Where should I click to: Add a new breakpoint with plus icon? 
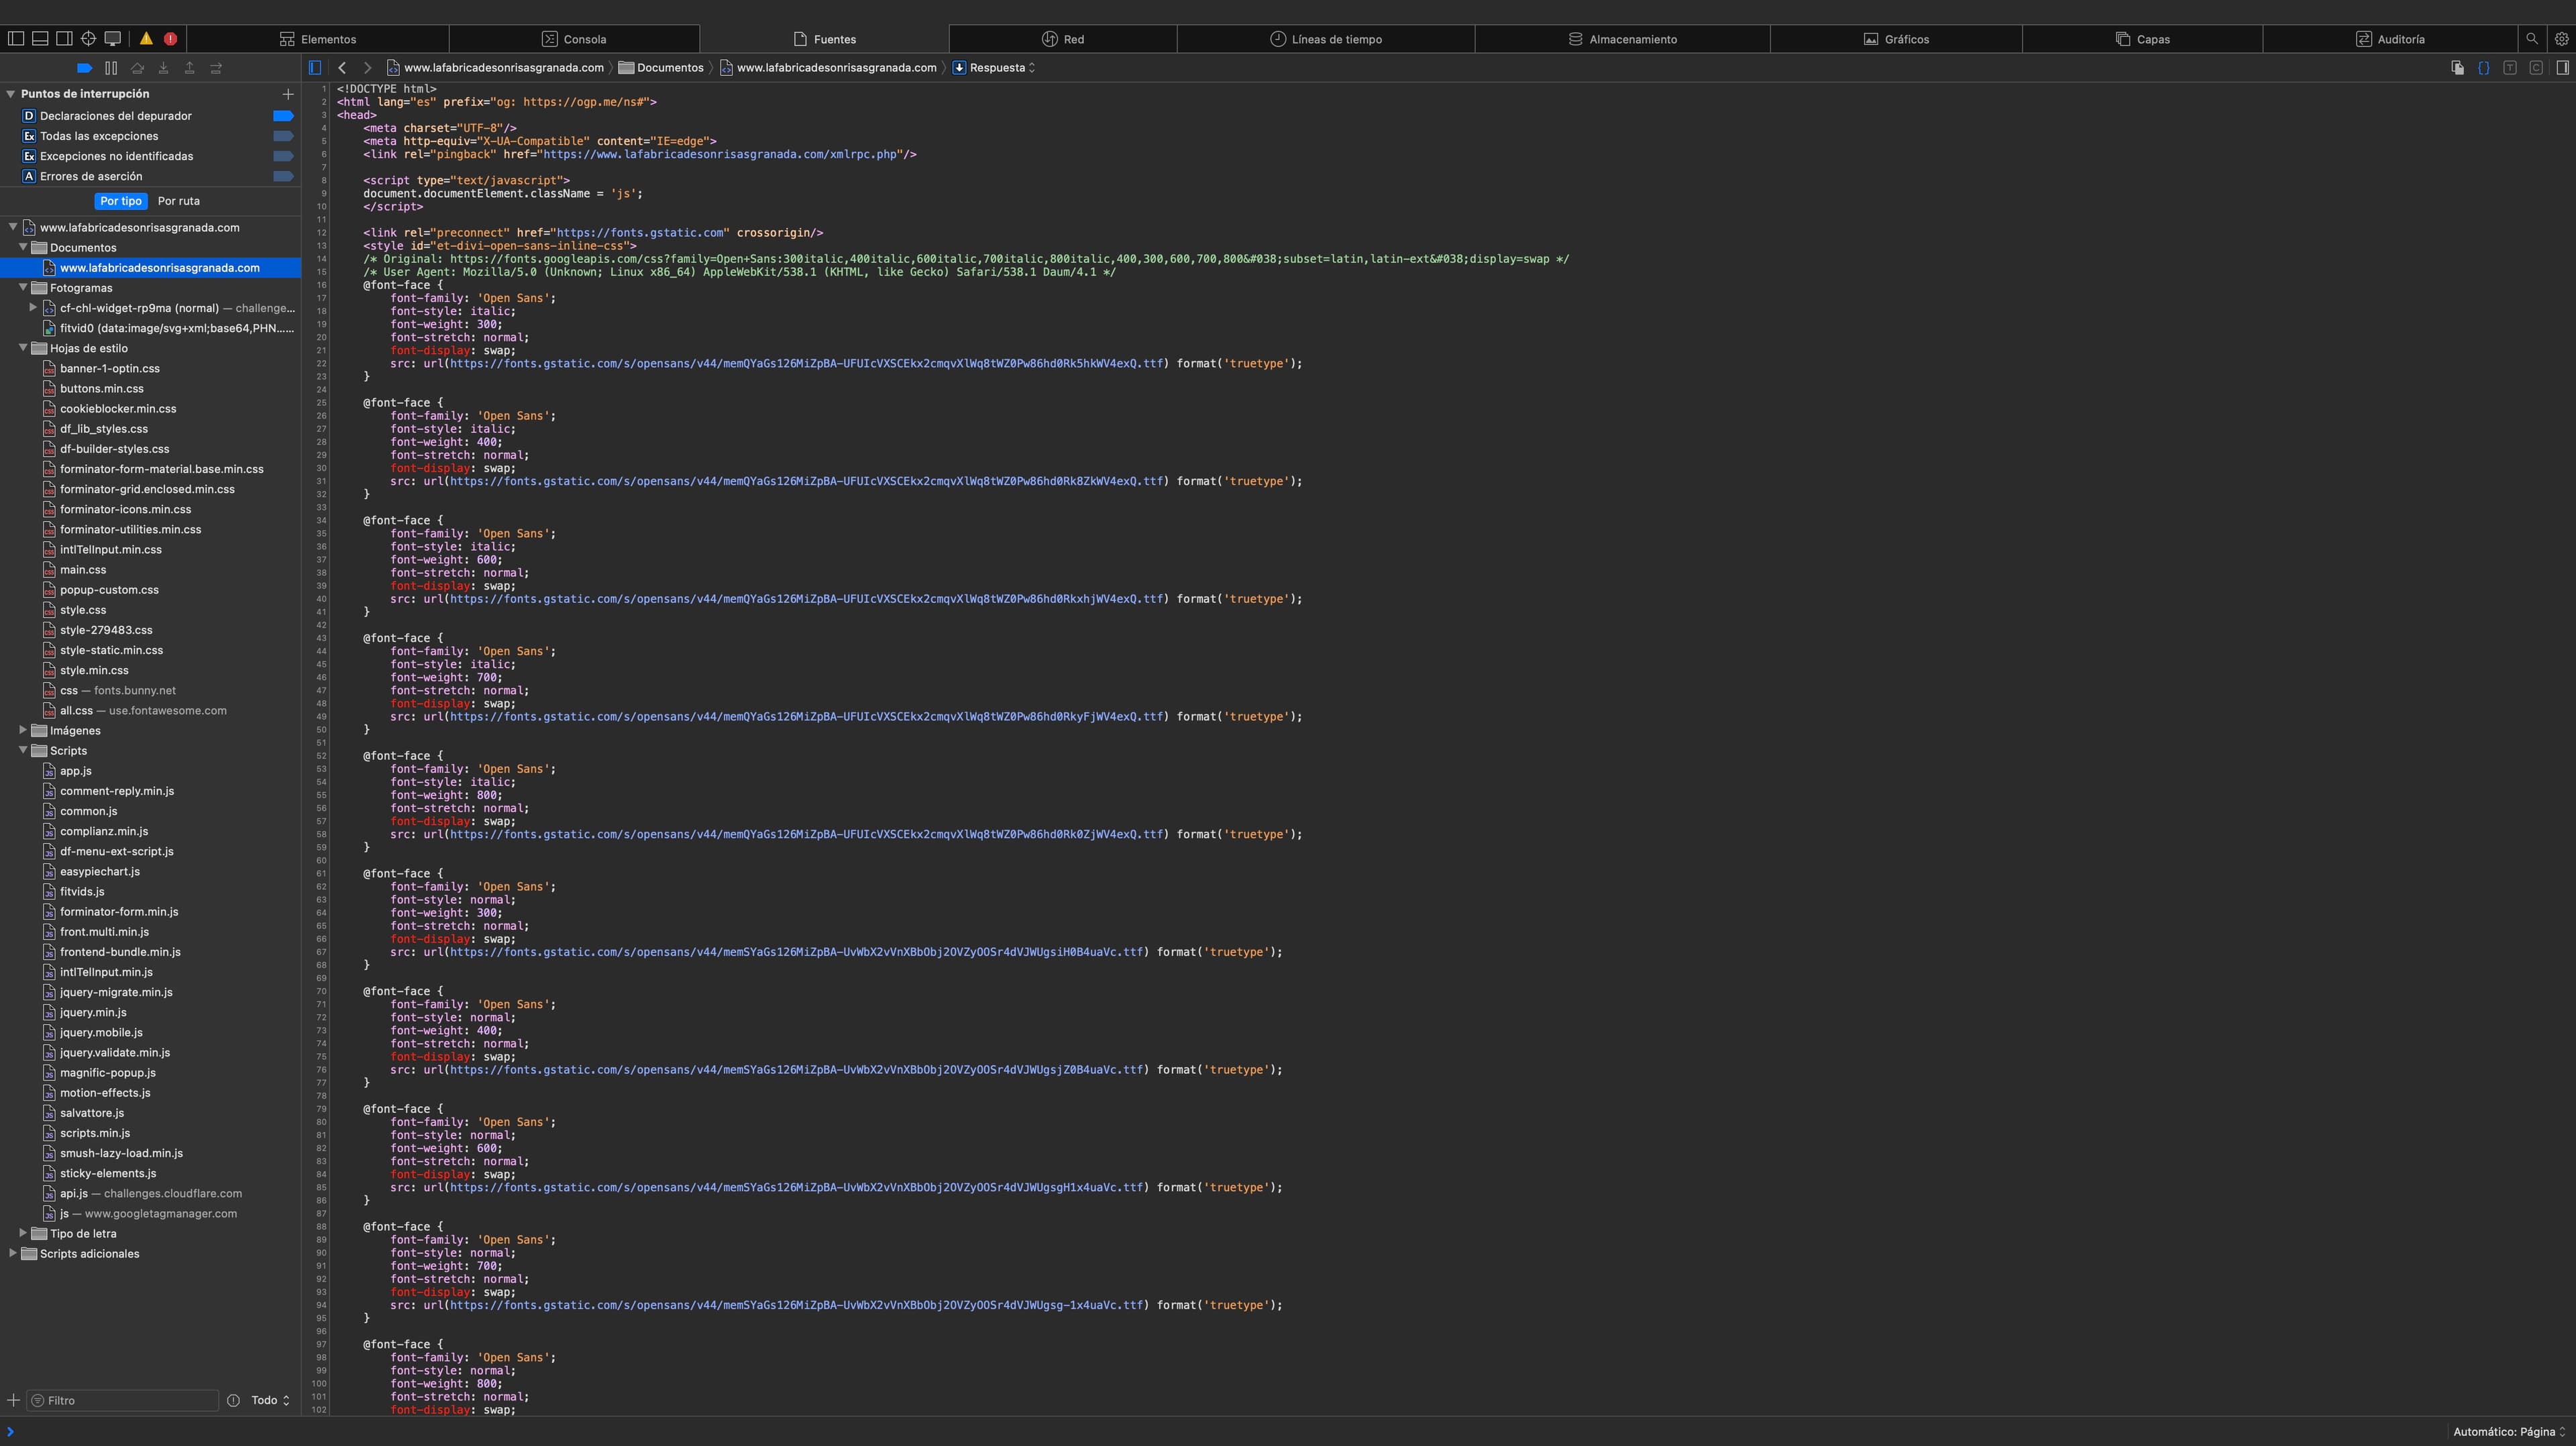tap(288, 94)
